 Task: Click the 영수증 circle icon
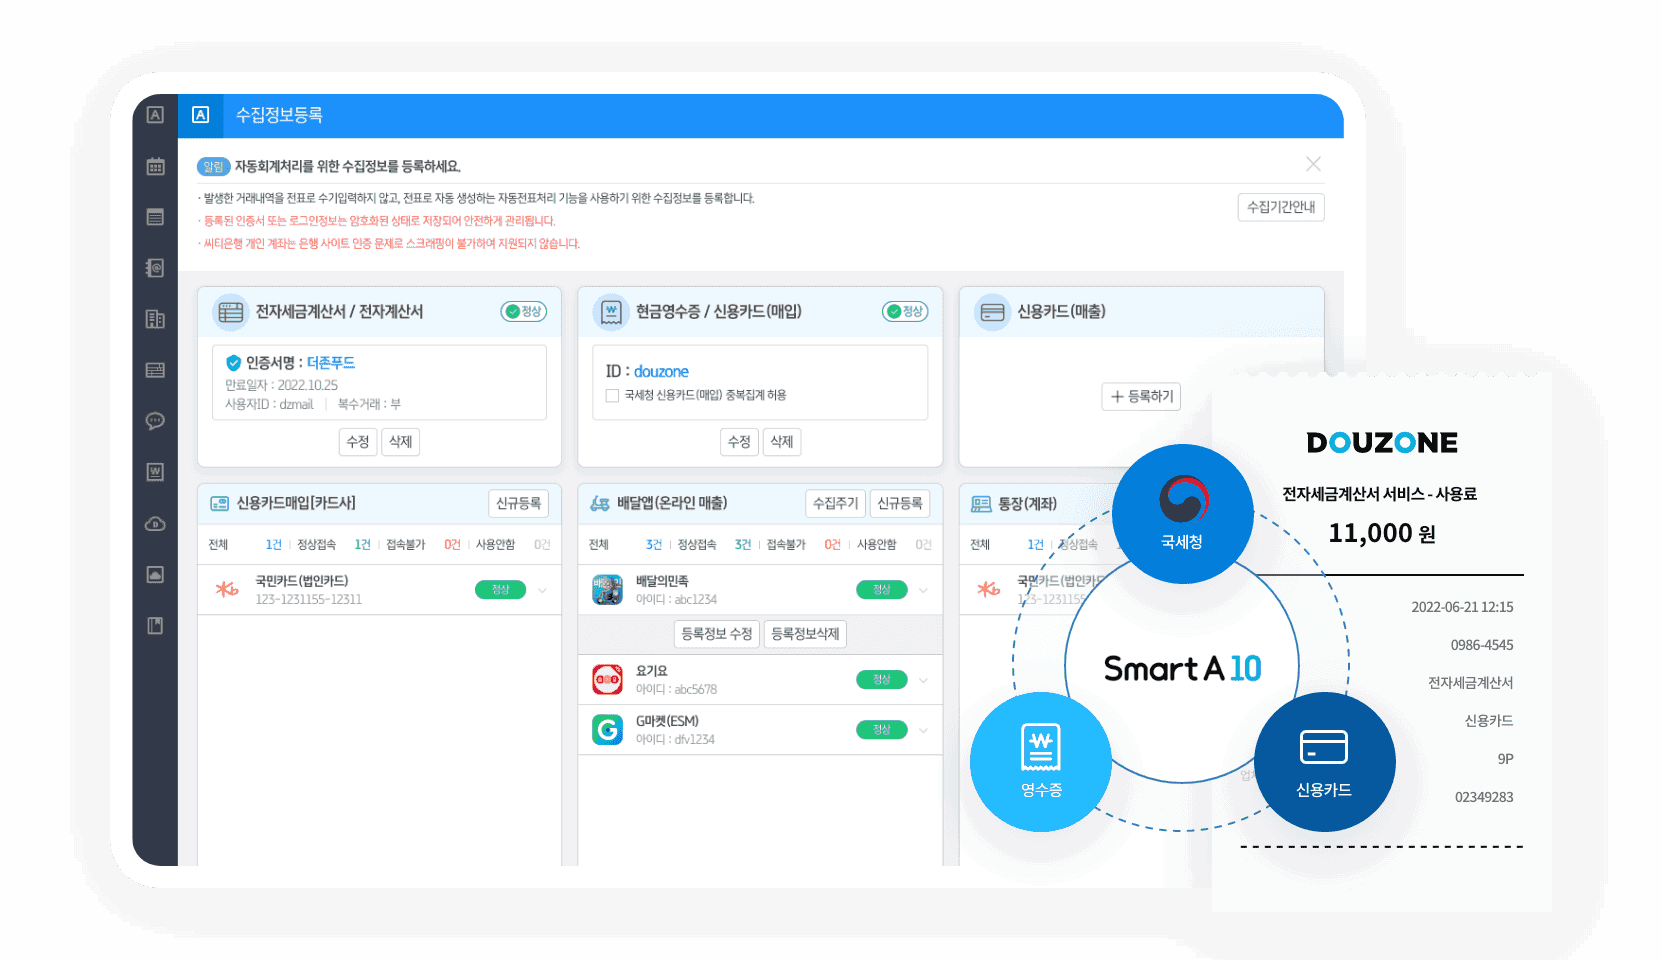click(1041, 762)
